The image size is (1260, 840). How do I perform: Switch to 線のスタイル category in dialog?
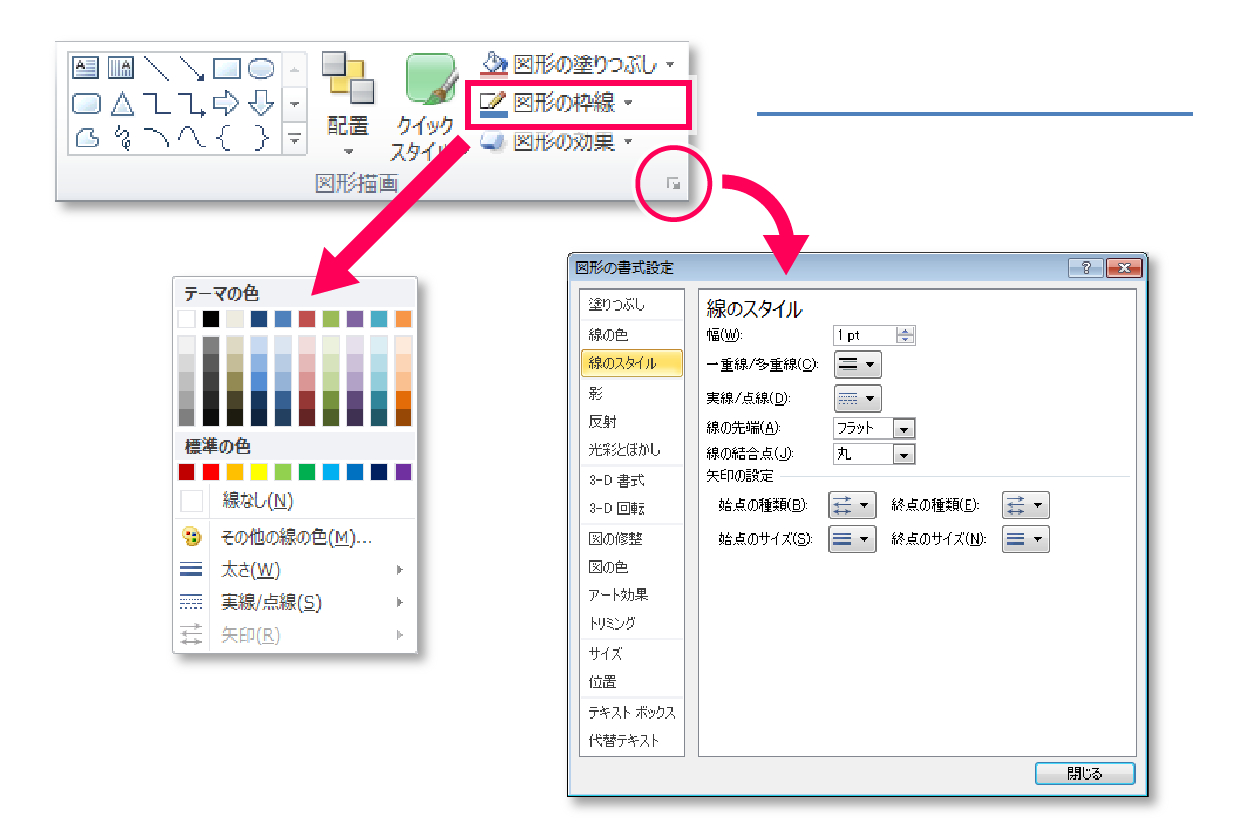click(631, 363)
